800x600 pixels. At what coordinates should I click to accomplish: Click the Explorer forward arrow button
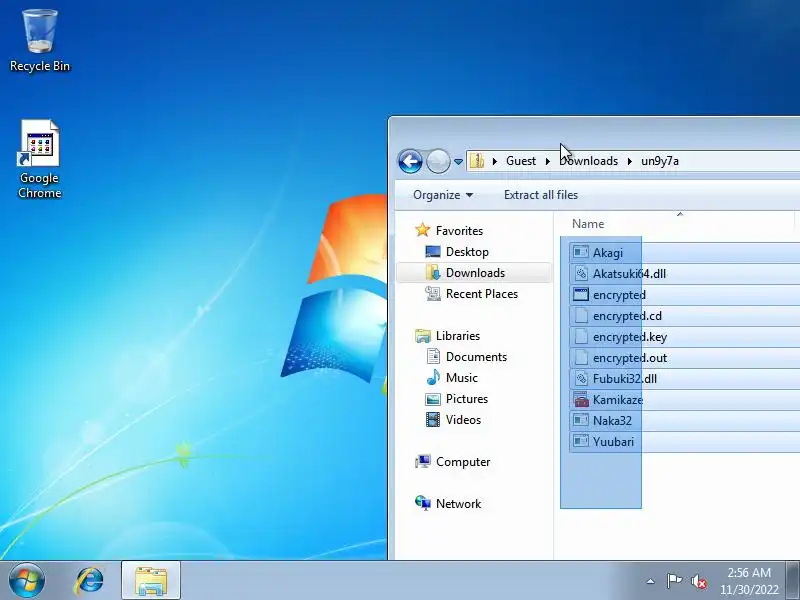pos(438,162)
